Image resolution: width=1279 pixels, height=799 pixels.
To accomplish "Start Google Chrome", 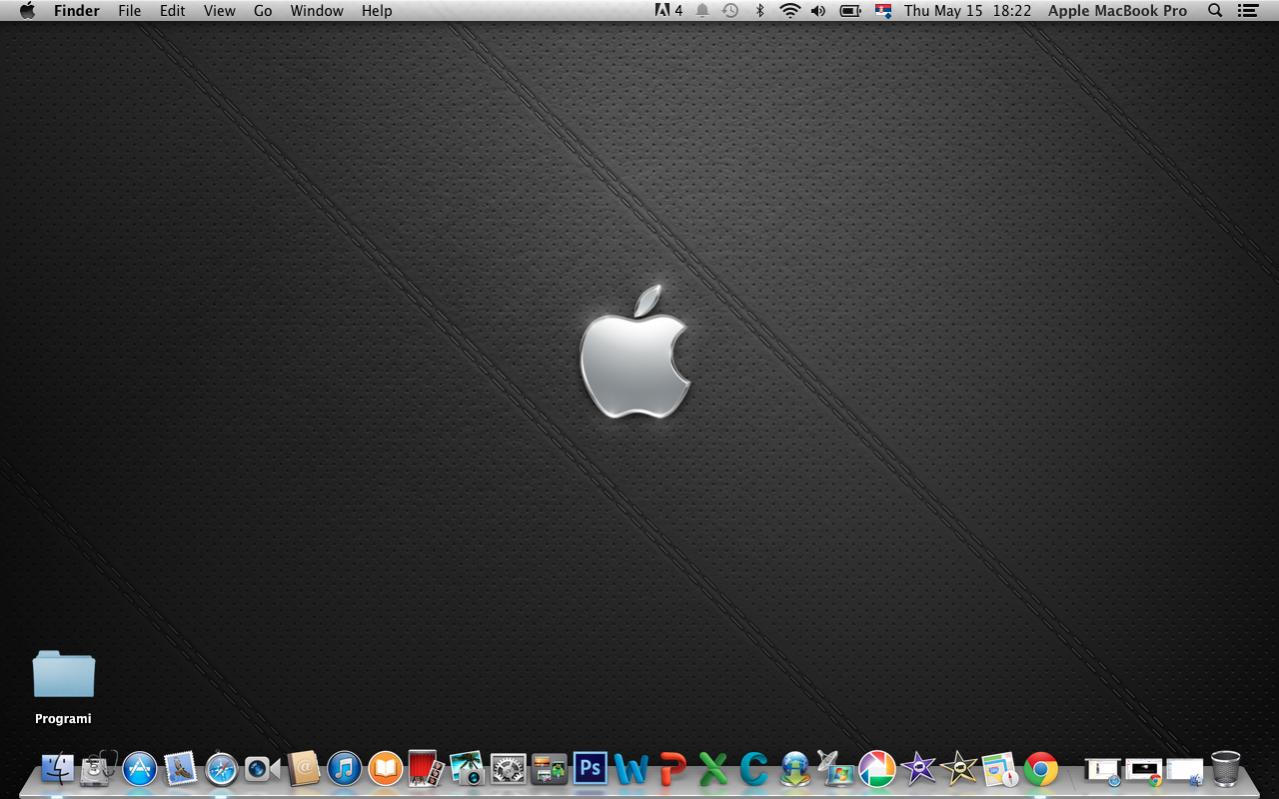I will pyautogui.click(x=1042, y=770).
